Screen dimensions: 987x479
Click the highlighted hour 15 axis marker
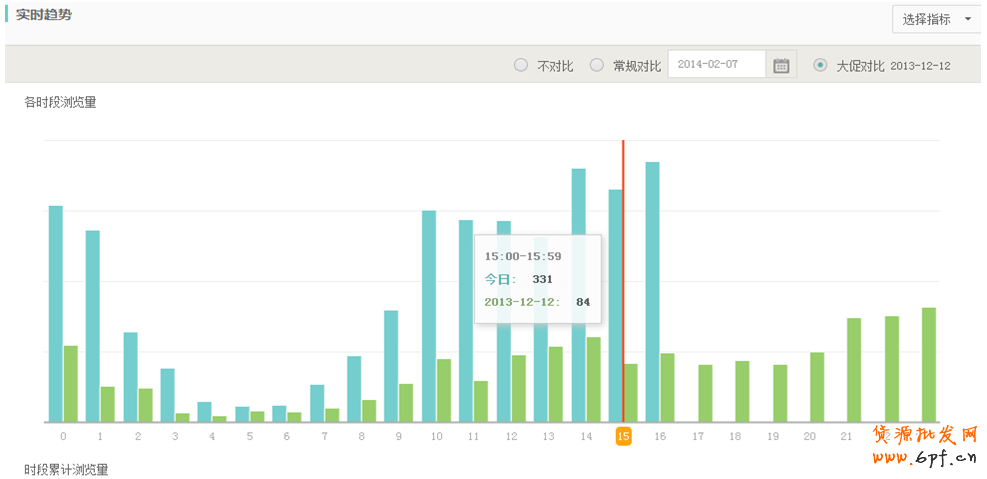click(623, 436)
